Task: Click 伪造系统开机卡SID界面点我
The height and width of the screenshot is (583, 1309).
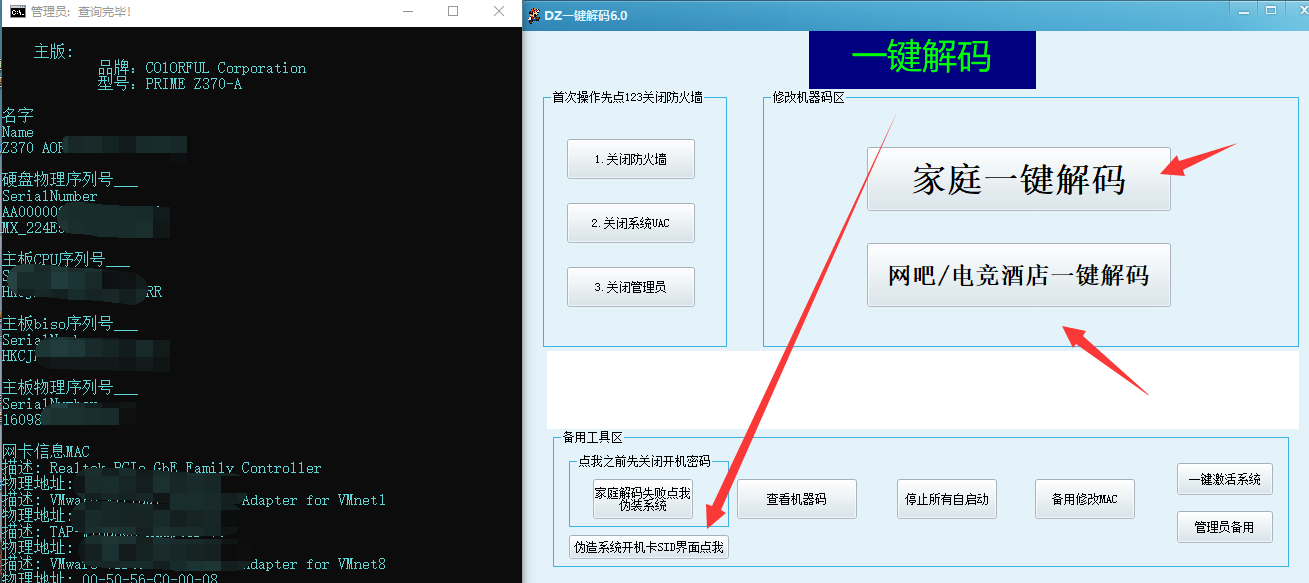Action: pyautogui.click(x=648, y=547)
